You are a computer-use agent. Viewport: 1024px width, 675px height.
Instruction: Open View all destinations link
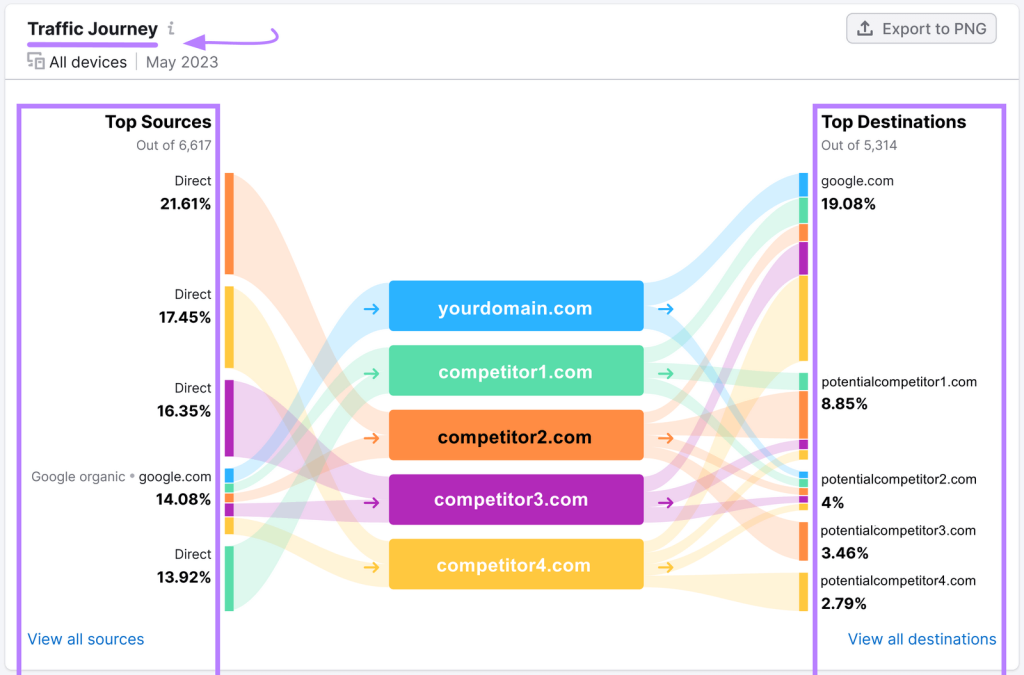pos(922,639)
